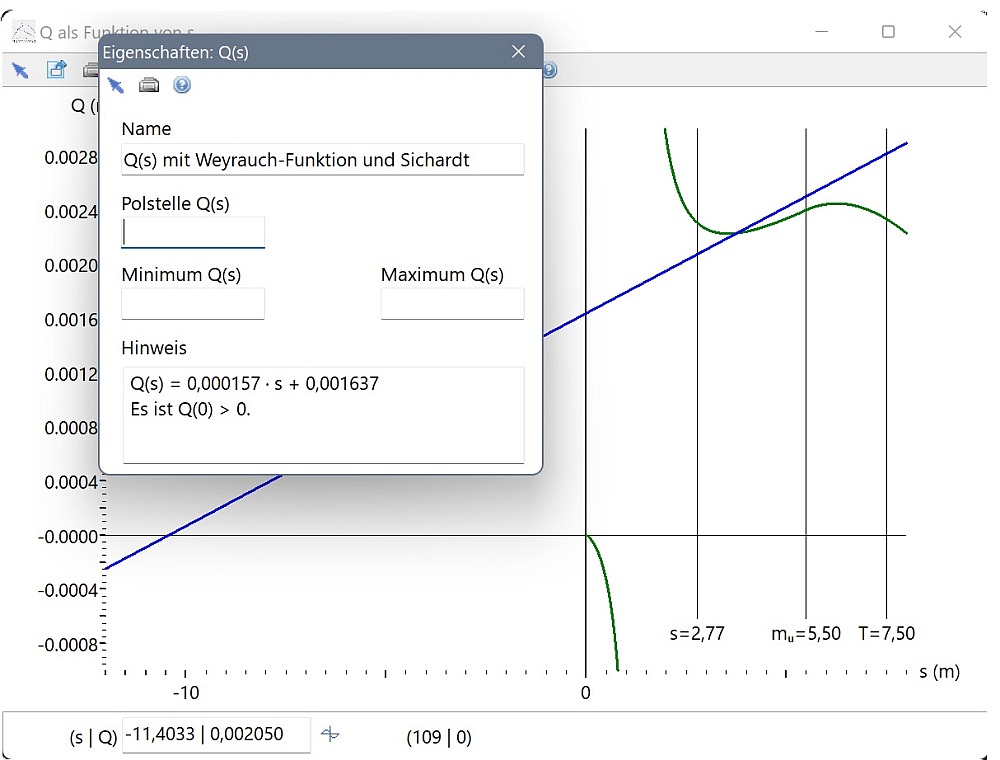The height and width of the screenshot is (760, 1000).
Task: Click the s=2,77 marker label on the graph
Action: [x=697, y=633]
